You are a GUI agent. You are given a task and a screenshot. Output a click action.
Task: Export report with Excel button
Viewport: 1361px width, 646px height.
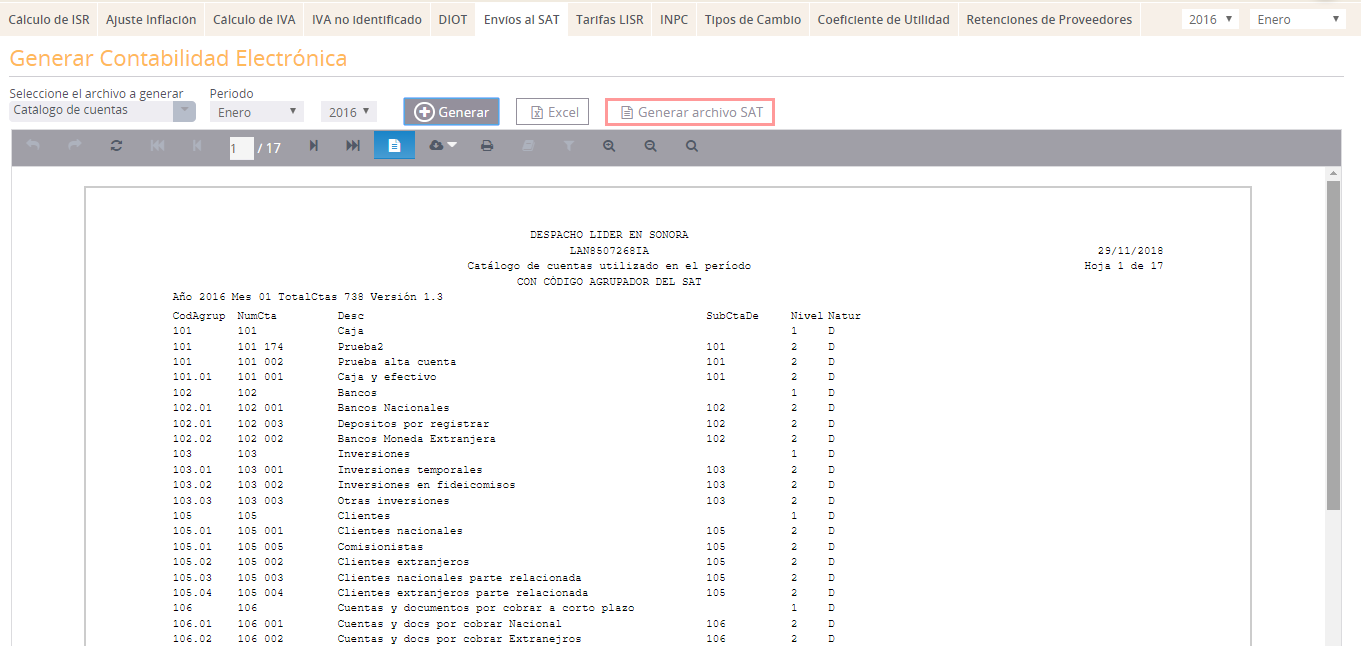(553, 112)
